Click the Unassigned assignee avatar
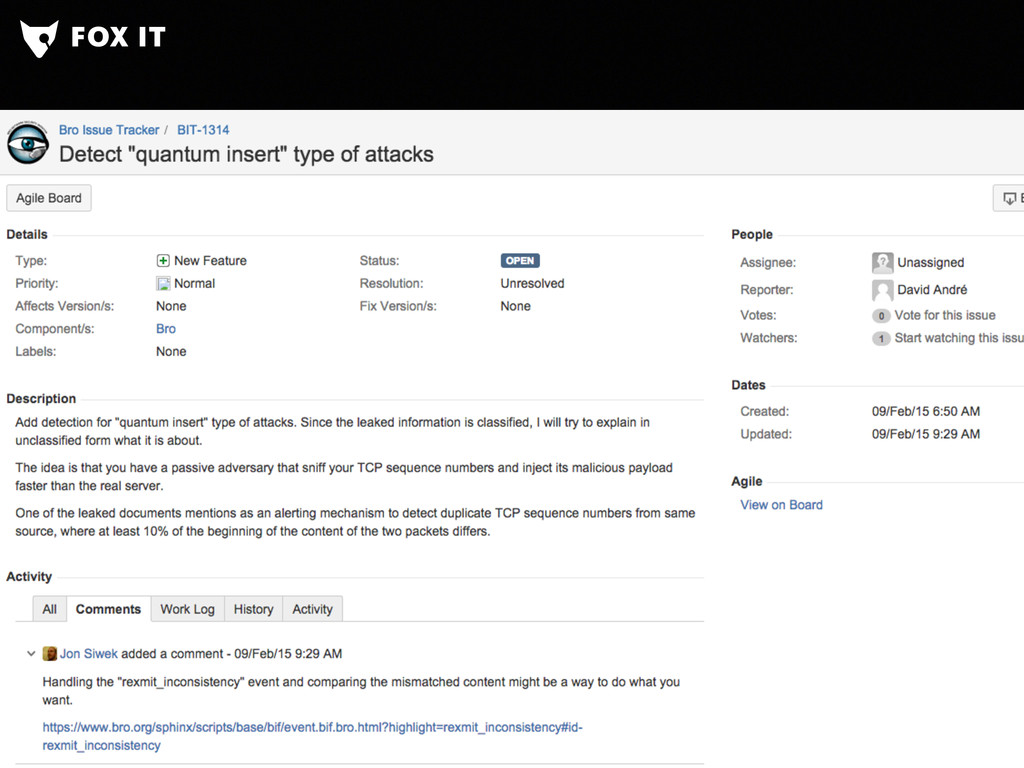 pos(882,263)
